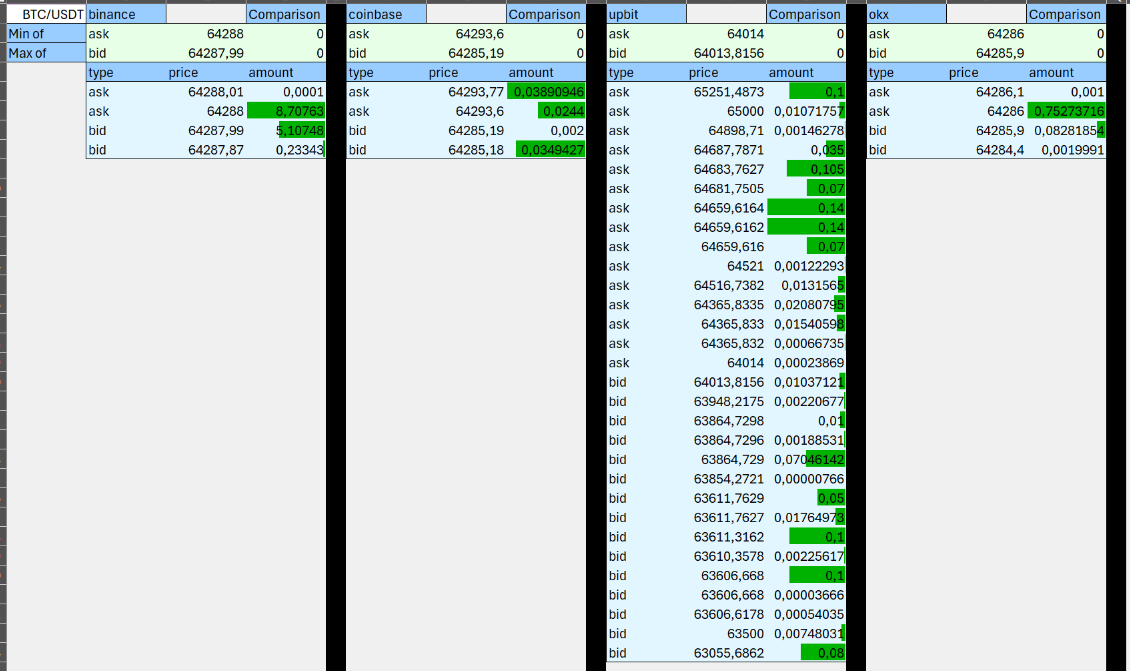The width and height of the screenshot is (1130, 671).
Task: Click upbit bid price 63611,3162
Action: pyautogui.click(x=726, y=538)
